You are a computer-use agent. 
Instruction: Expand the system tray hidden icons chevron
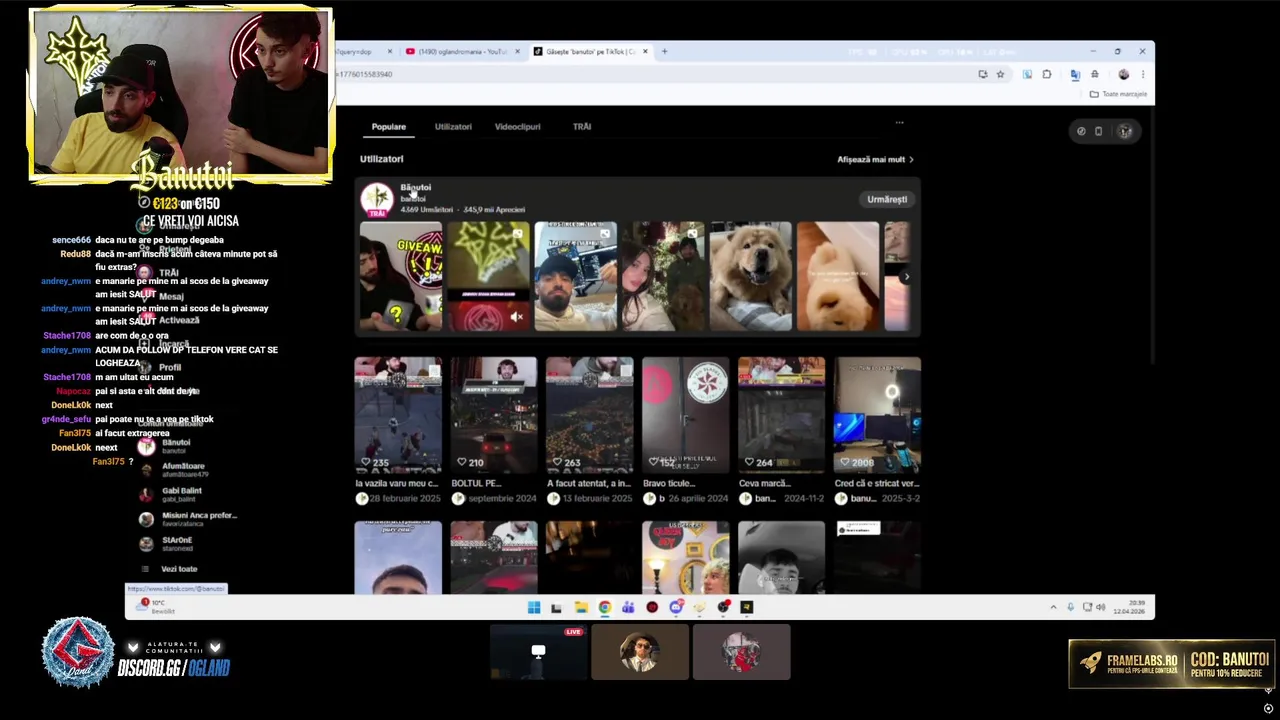click(1053, 607)
